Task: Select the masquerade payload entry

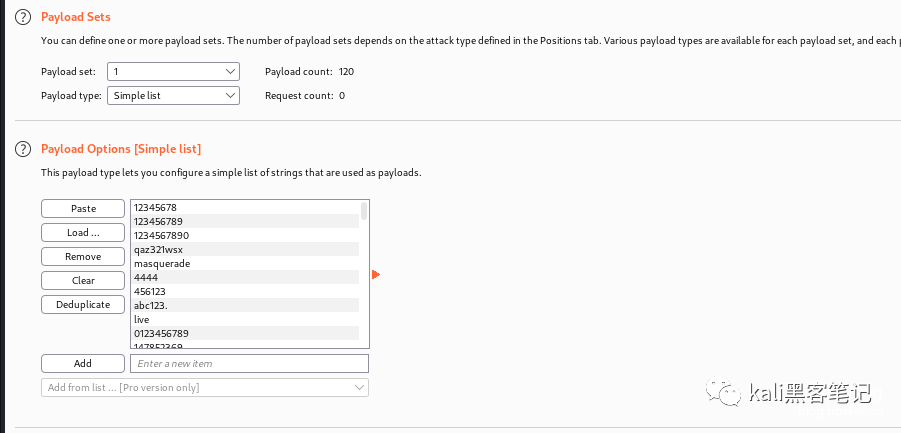Action: [245, 264]
